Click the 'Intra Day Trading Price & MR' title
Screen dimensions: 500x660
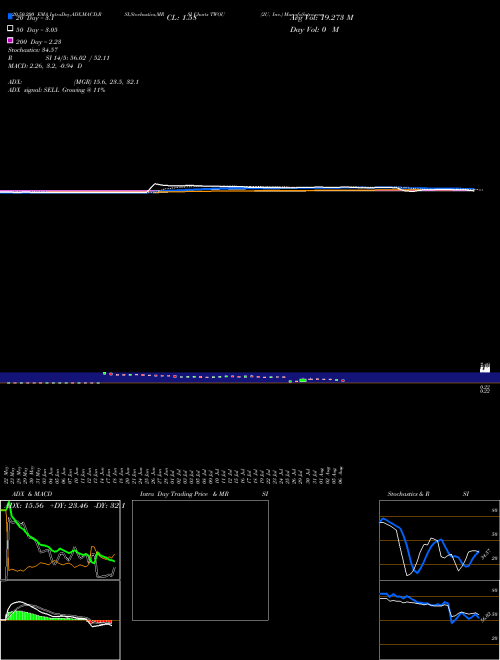184,494
